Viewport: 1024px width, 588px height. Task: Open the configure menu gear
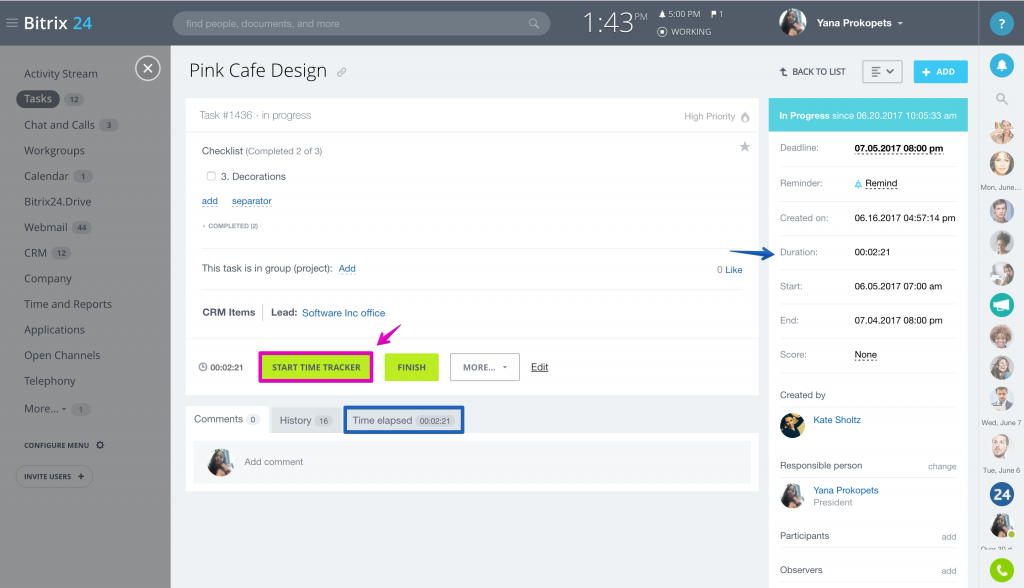point(100,445)
